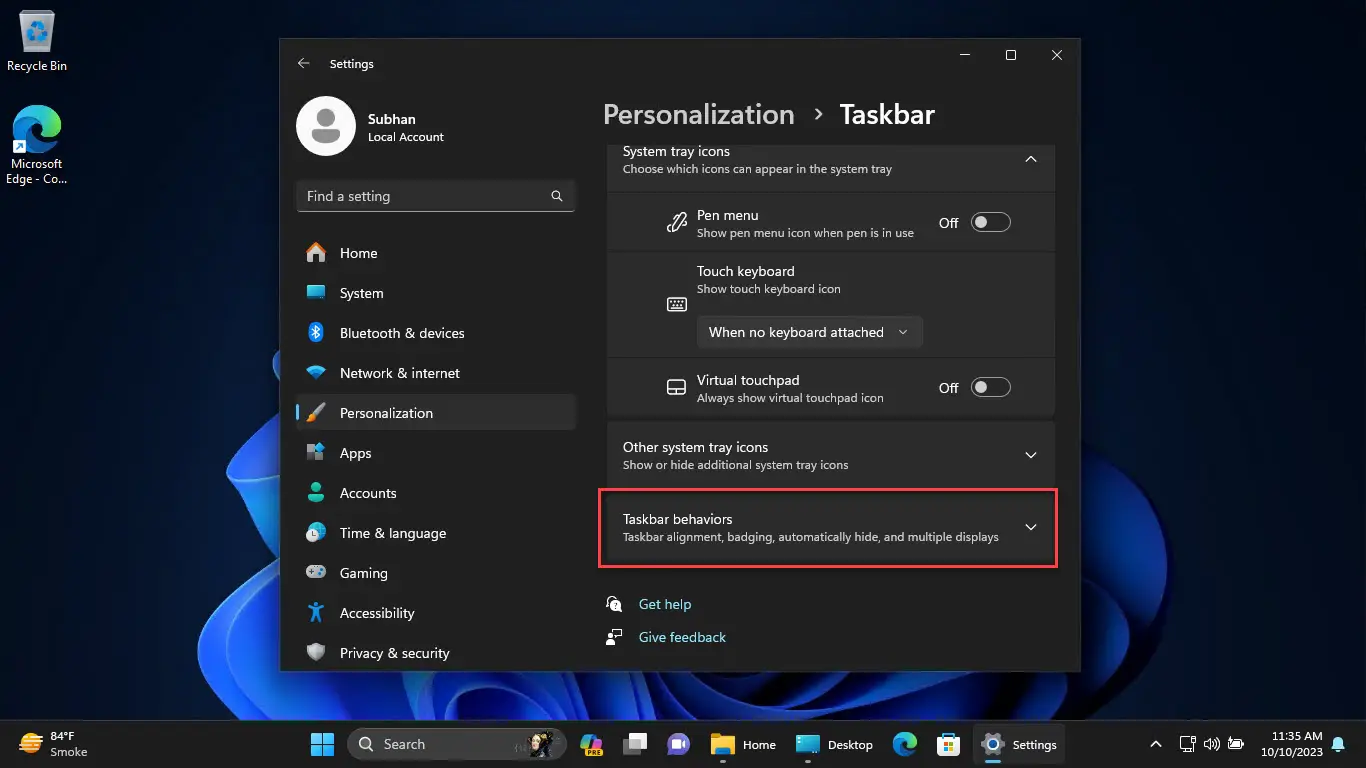The image size is (1366, 768).
Task: Open the Chat taskbar icon
Action: point(679,744)
